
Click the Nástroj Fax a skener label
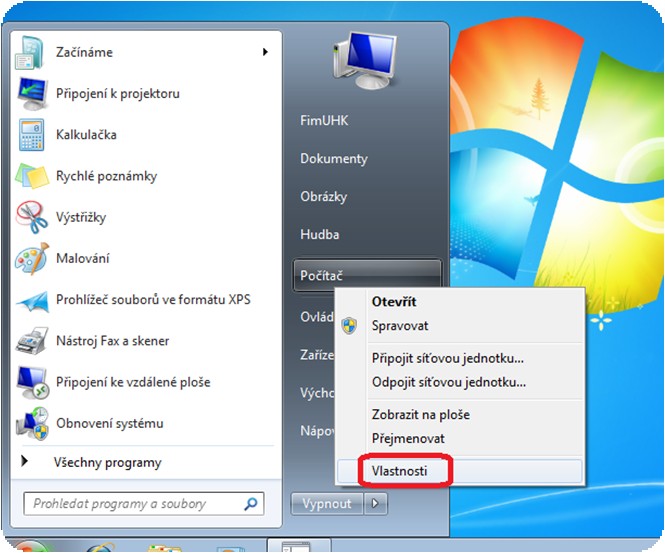click(112, 341)
